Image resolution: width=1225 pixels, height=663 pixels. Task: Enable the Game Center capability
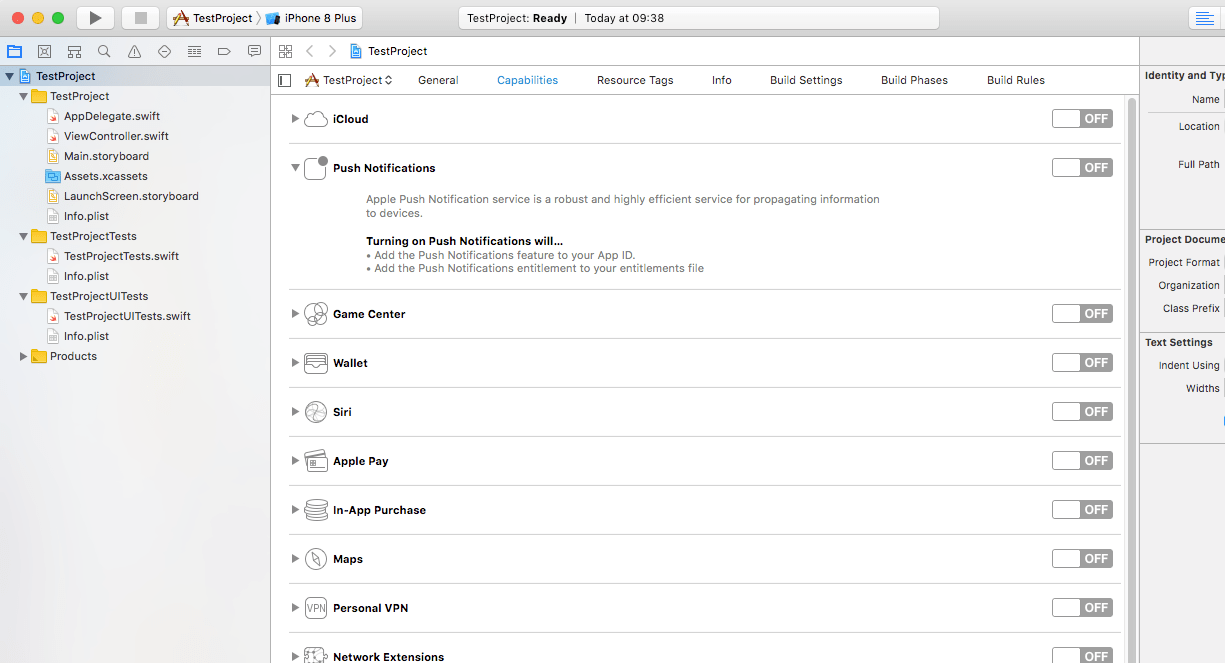[1082, 313]
